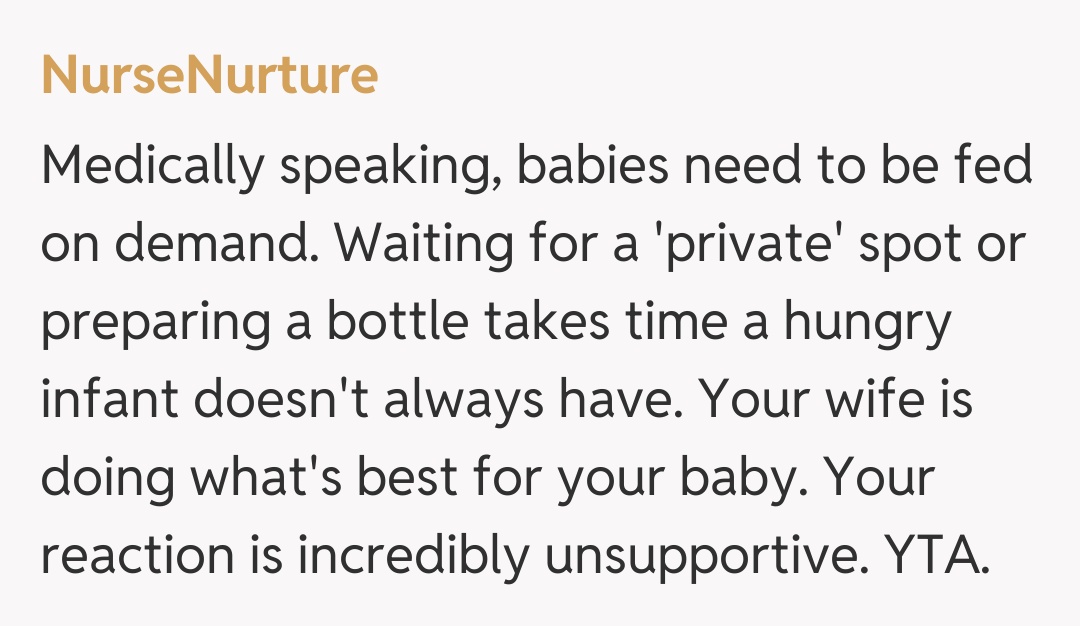1080x626 pixels.
Task: Open the NurseNurture user profile
Action: pyautogui.click(x=209, y=76)
